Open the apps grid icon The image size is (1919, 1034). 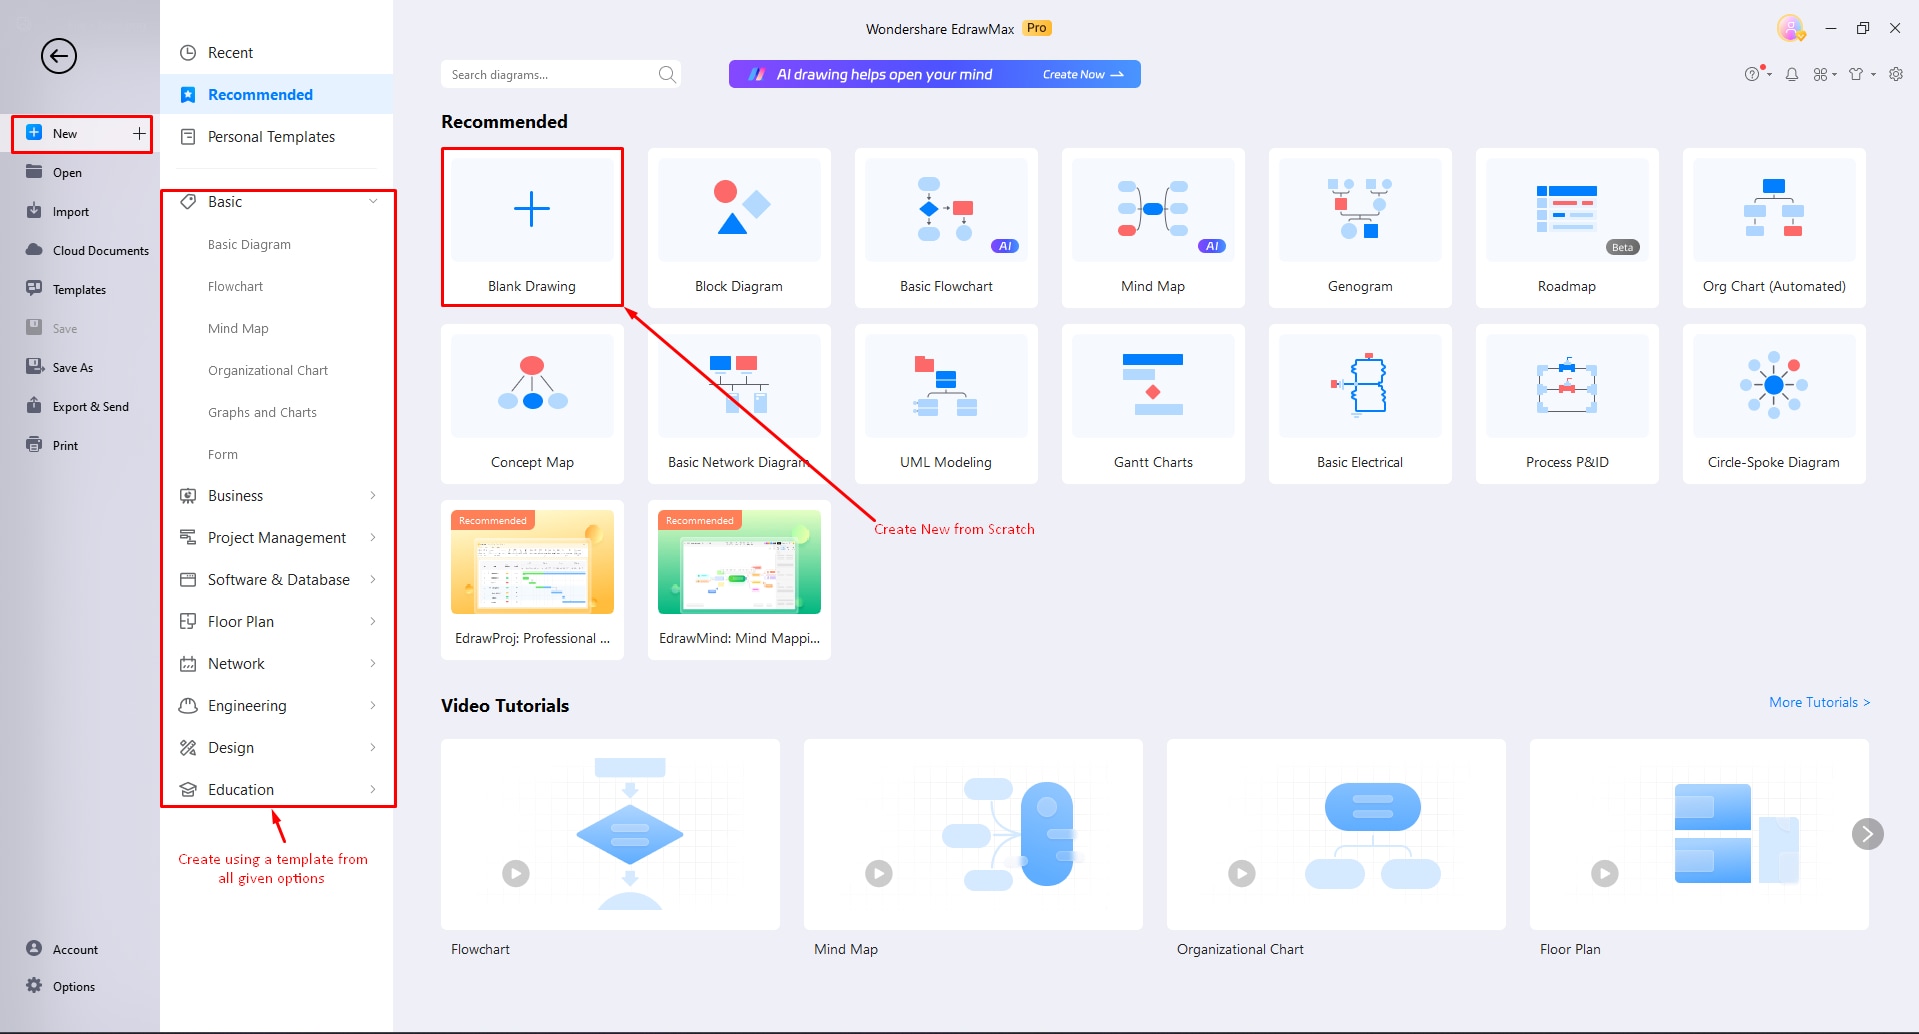tap(1821, 74)
